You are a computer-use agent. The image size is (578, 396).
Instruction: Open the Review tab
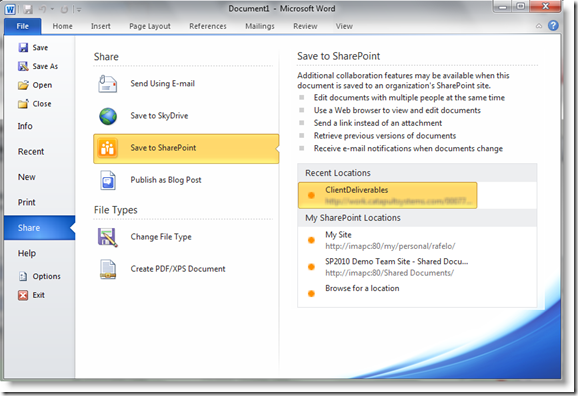coord(305,26)
